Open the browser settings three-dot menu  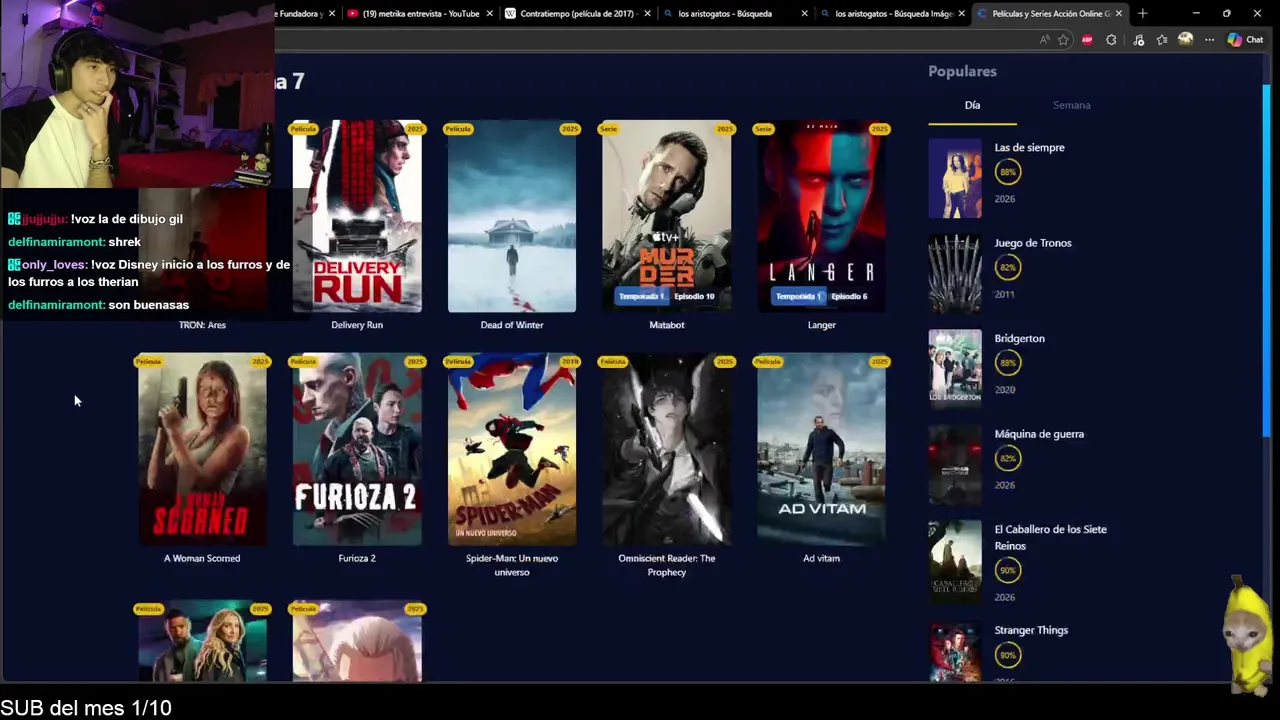point(1209,40)
